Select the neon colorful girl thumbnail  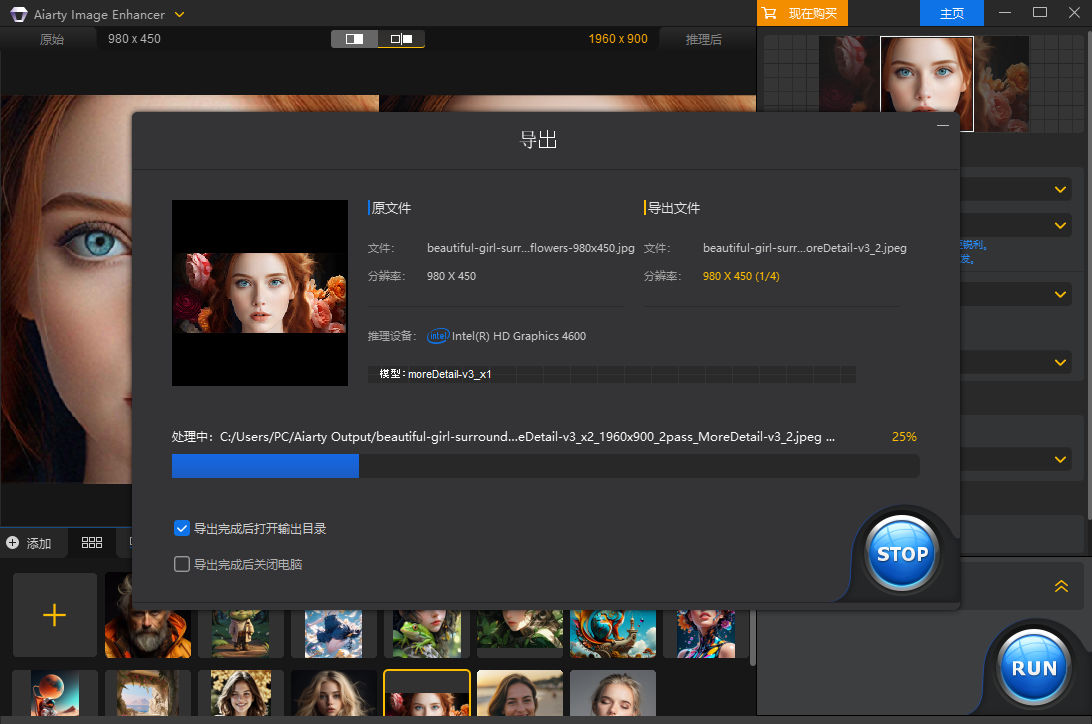tap(705, 634)
